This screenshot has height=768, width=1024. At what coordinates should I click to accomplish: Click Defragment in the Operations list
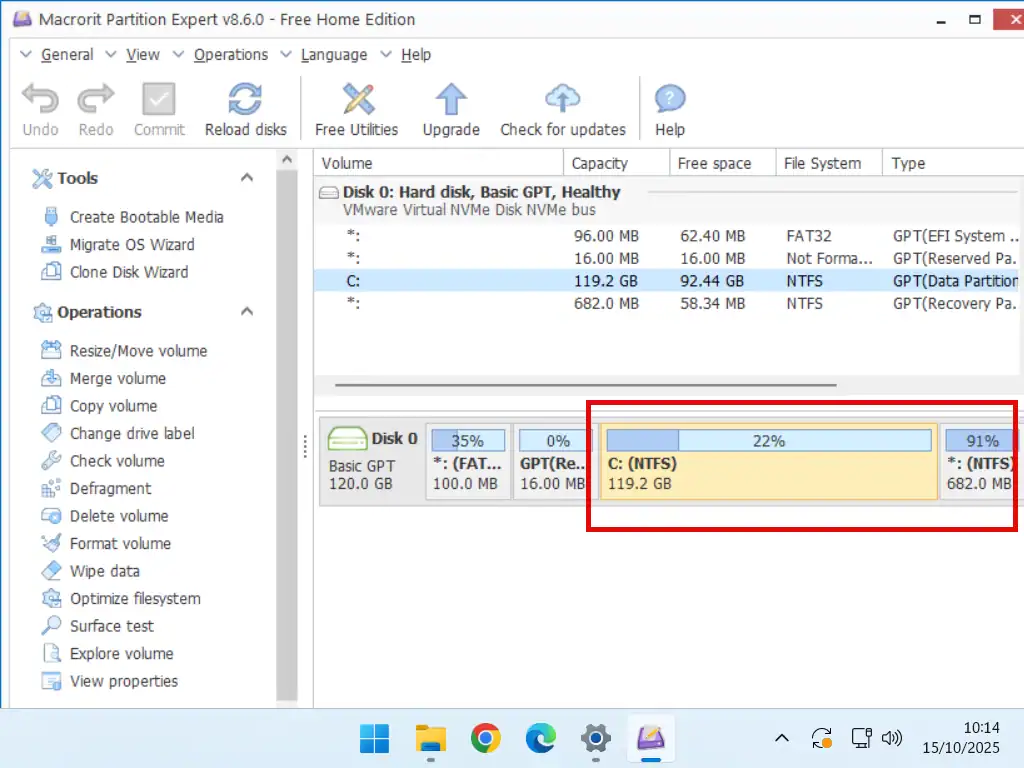pos(110,489)
